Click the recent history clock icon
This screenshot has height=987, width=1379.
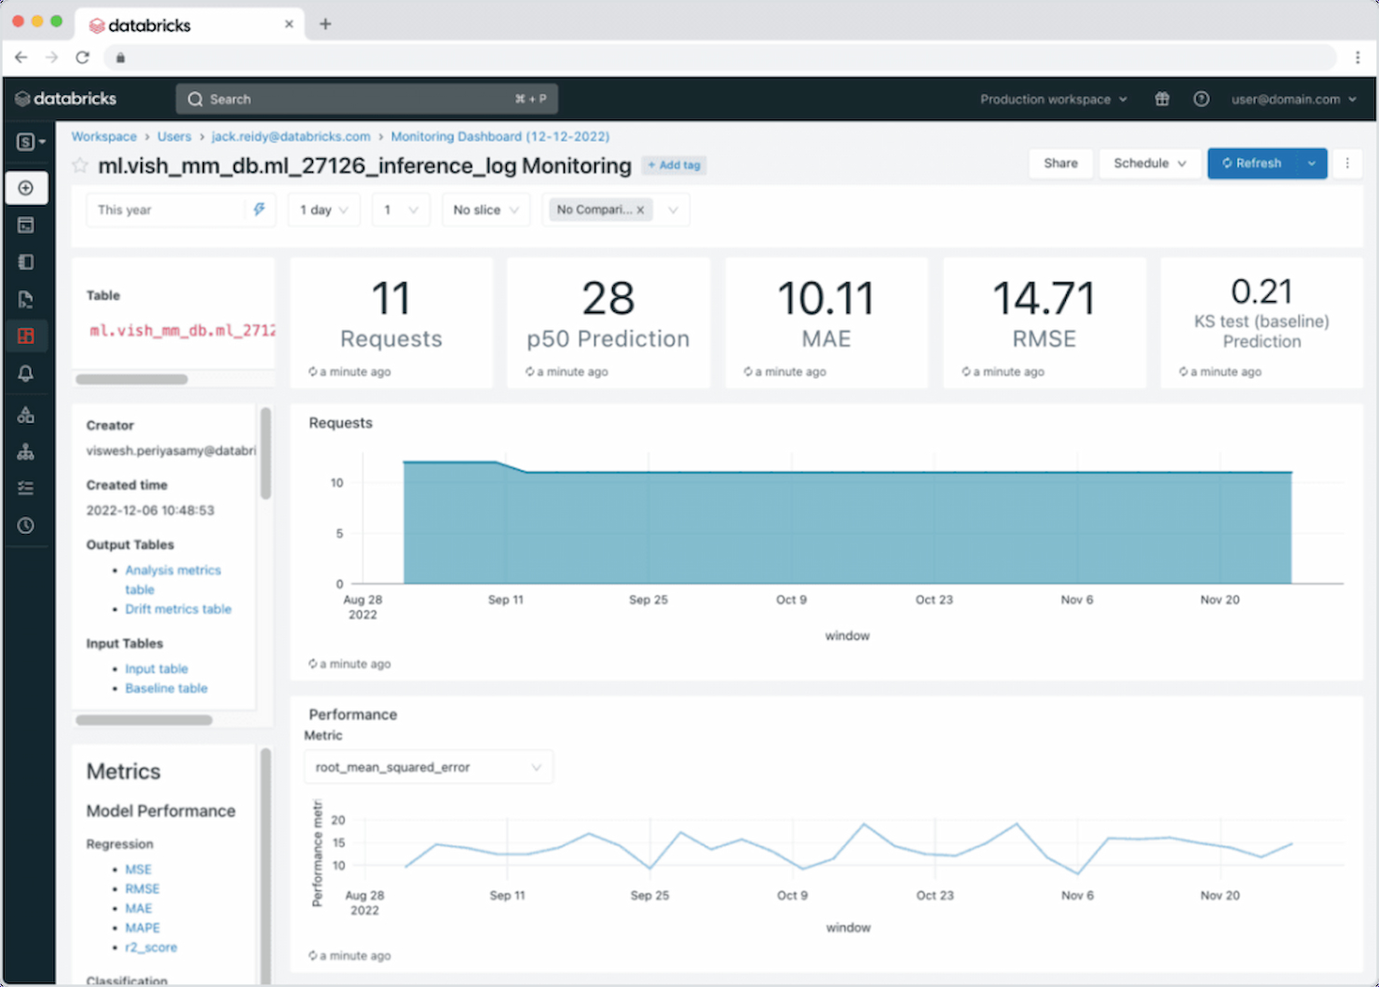(27, 525)
